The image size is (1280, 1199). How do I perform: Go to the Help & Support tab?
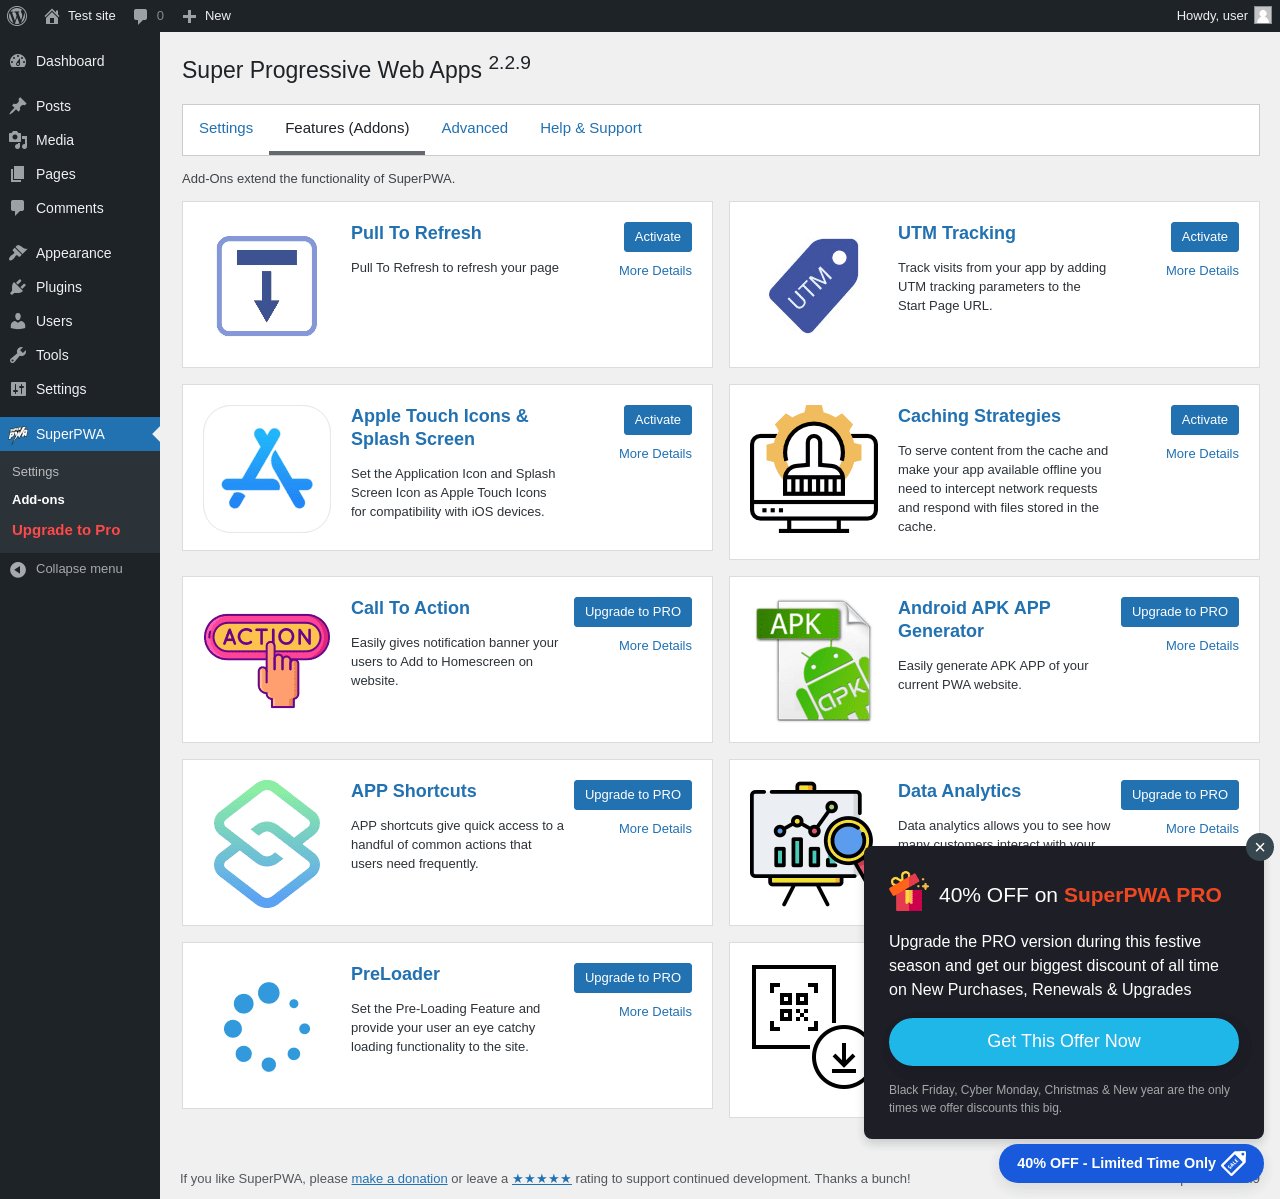coord(591,128)
